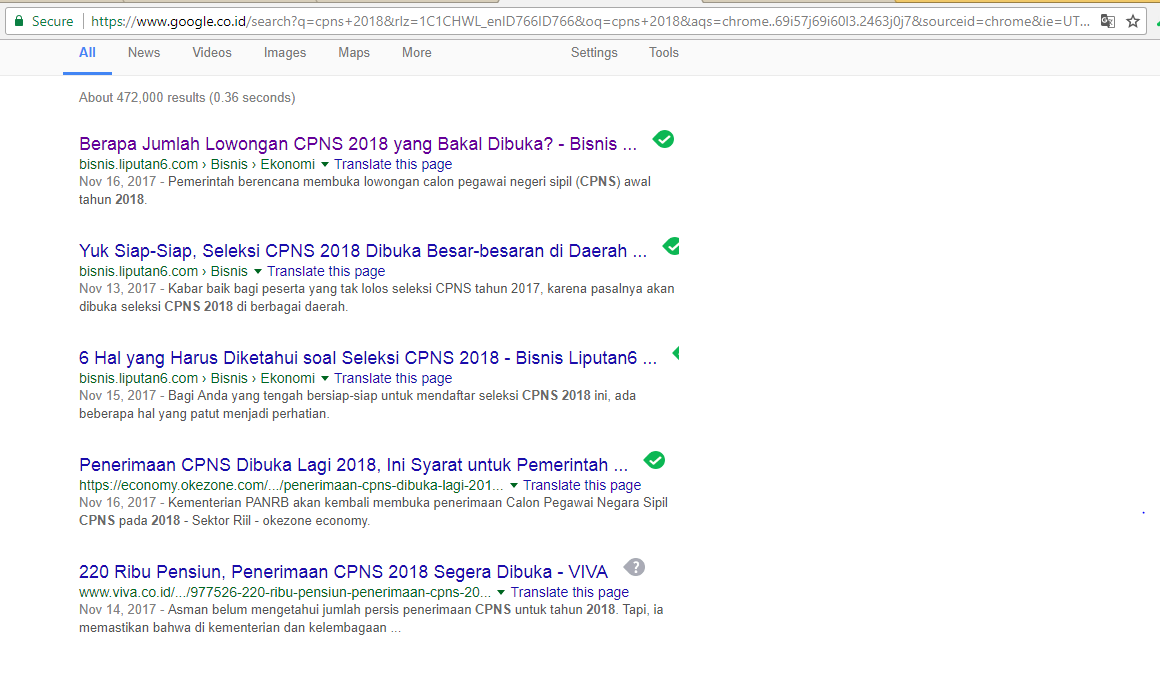Click the Nov 14, 2017 Asman belum mengetahui snippet

pyautogui.click(x=371, y=619)
